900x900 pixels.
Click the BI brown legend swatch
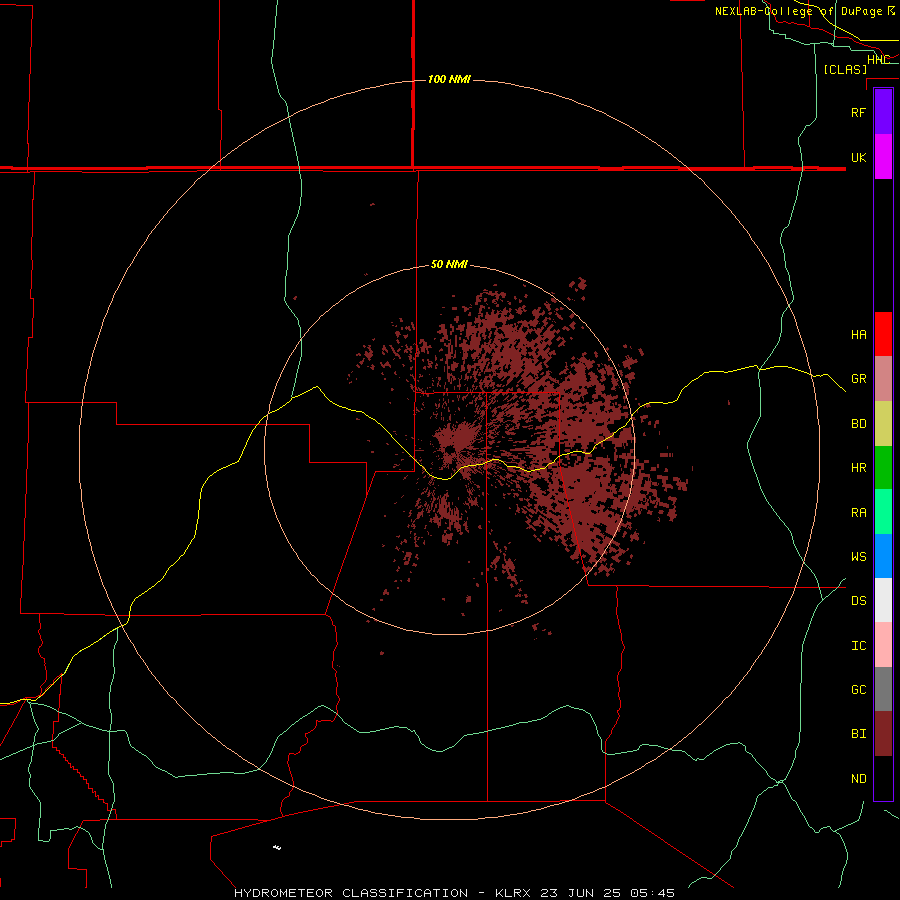point(883,734)
